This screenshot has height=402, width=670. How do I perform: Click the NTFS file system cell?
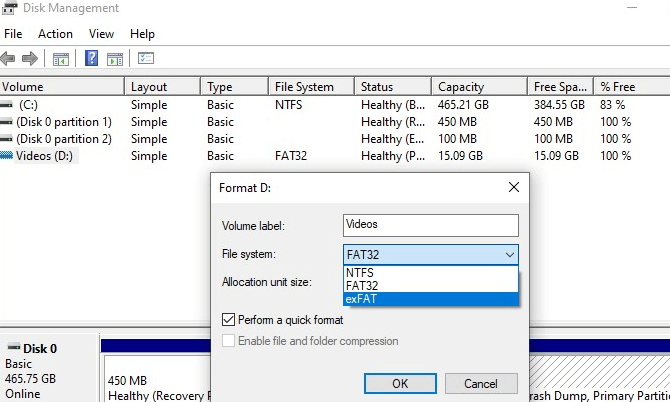click(288, 105)
